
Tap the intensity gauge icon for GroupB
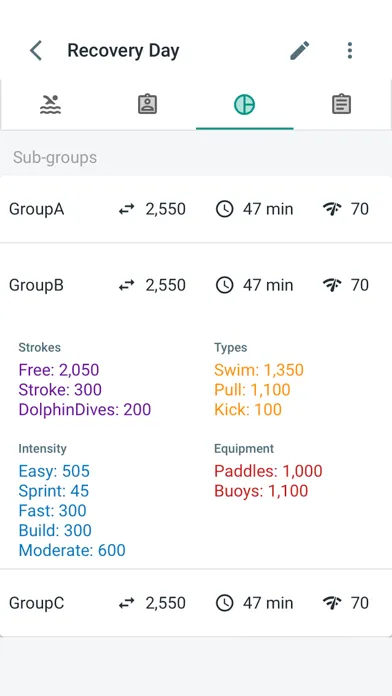(332, 285)
